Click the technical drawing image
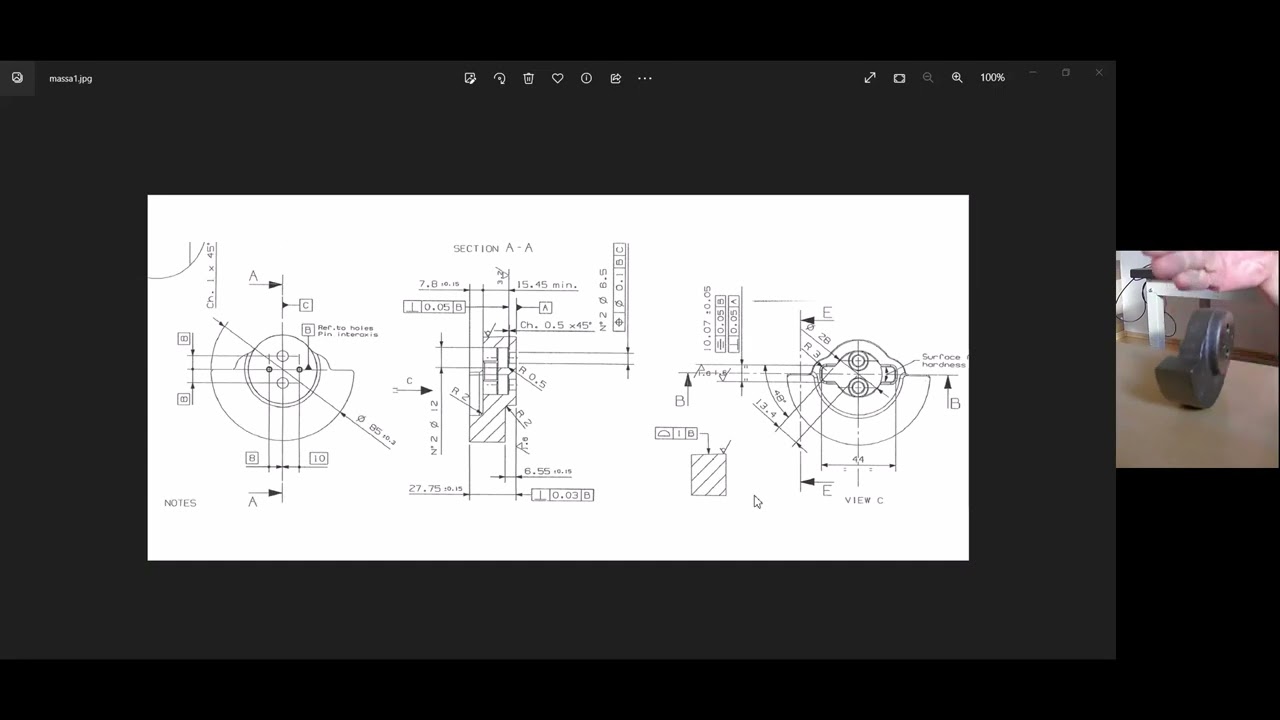The height and width of the screenshot is (720, 1280). coord(558,377)
